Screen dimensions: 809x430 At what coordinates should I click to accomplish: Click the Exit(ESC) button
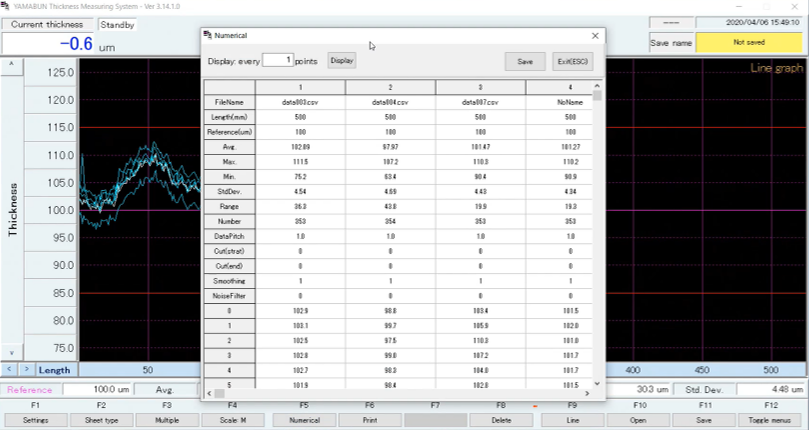click(574, 61)
